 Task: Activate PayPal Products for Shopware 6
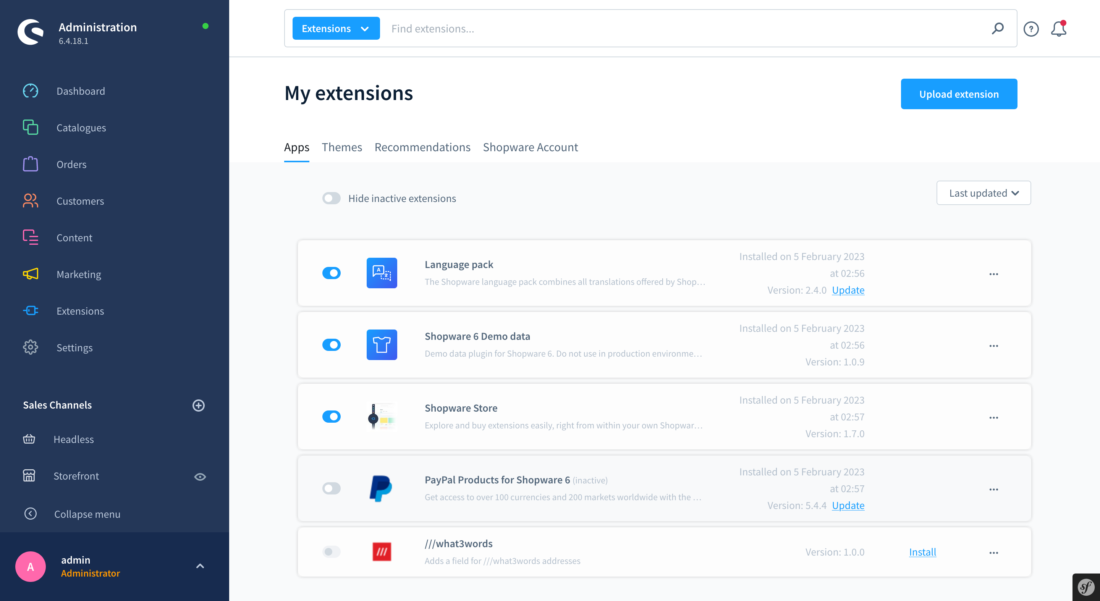point(331,488)
